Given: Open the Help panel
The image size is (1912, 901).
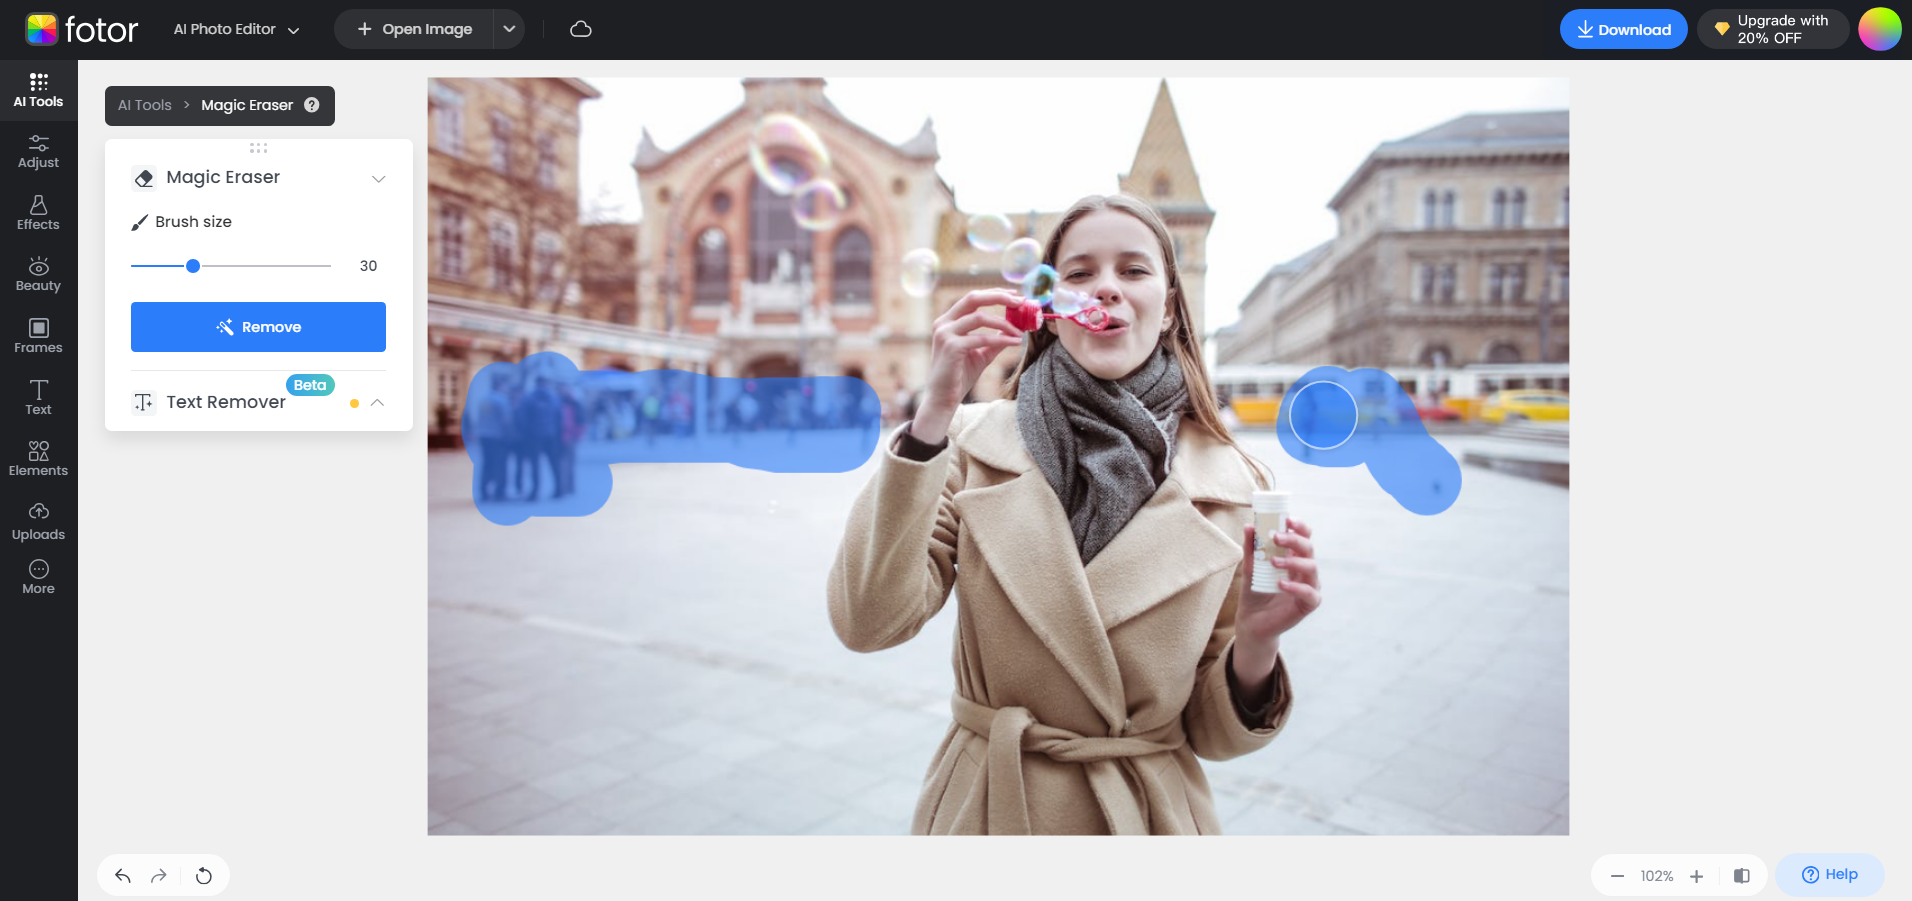Looking at the screenshot, I should (1828, 874).
